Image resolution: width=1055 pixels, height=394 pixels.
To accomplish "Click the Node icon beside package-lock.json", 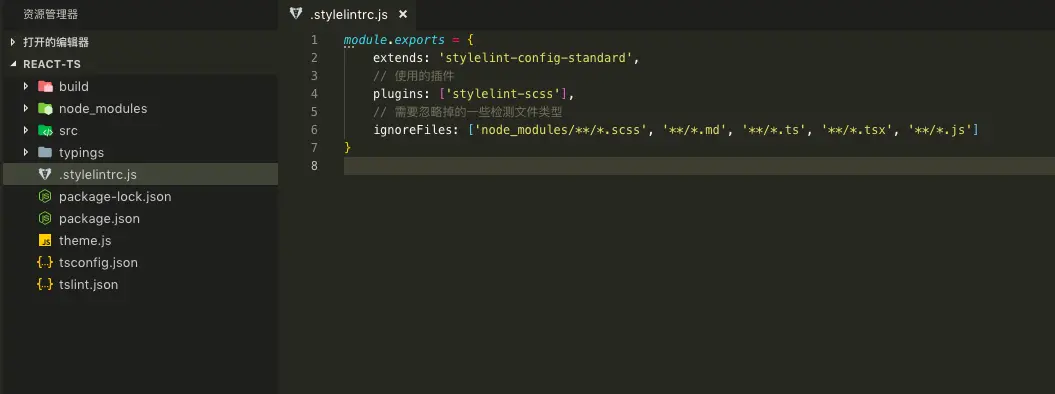I will (x=45, y=196).
